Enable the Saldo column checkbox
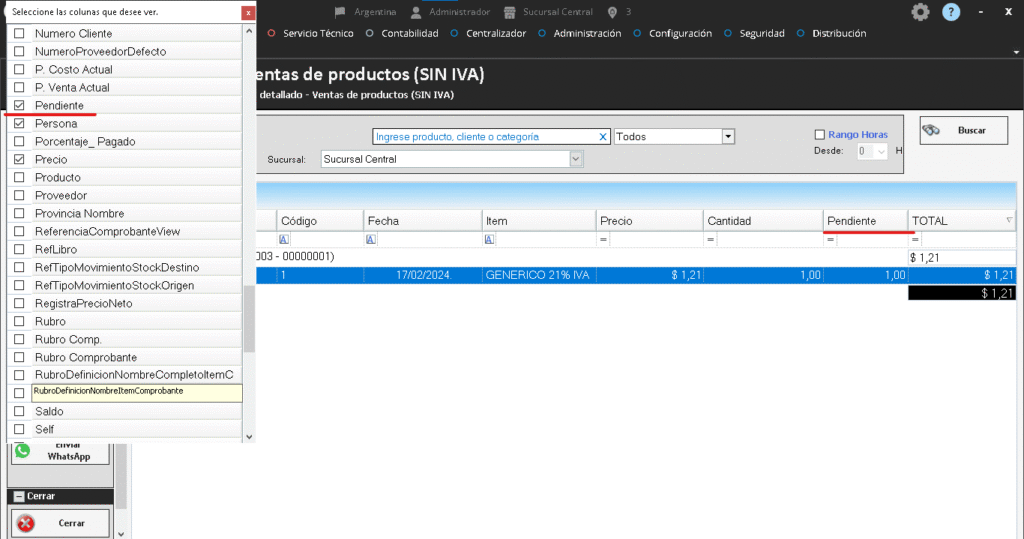The height and width of the screenshot is (539, 1024). point(19,411)
